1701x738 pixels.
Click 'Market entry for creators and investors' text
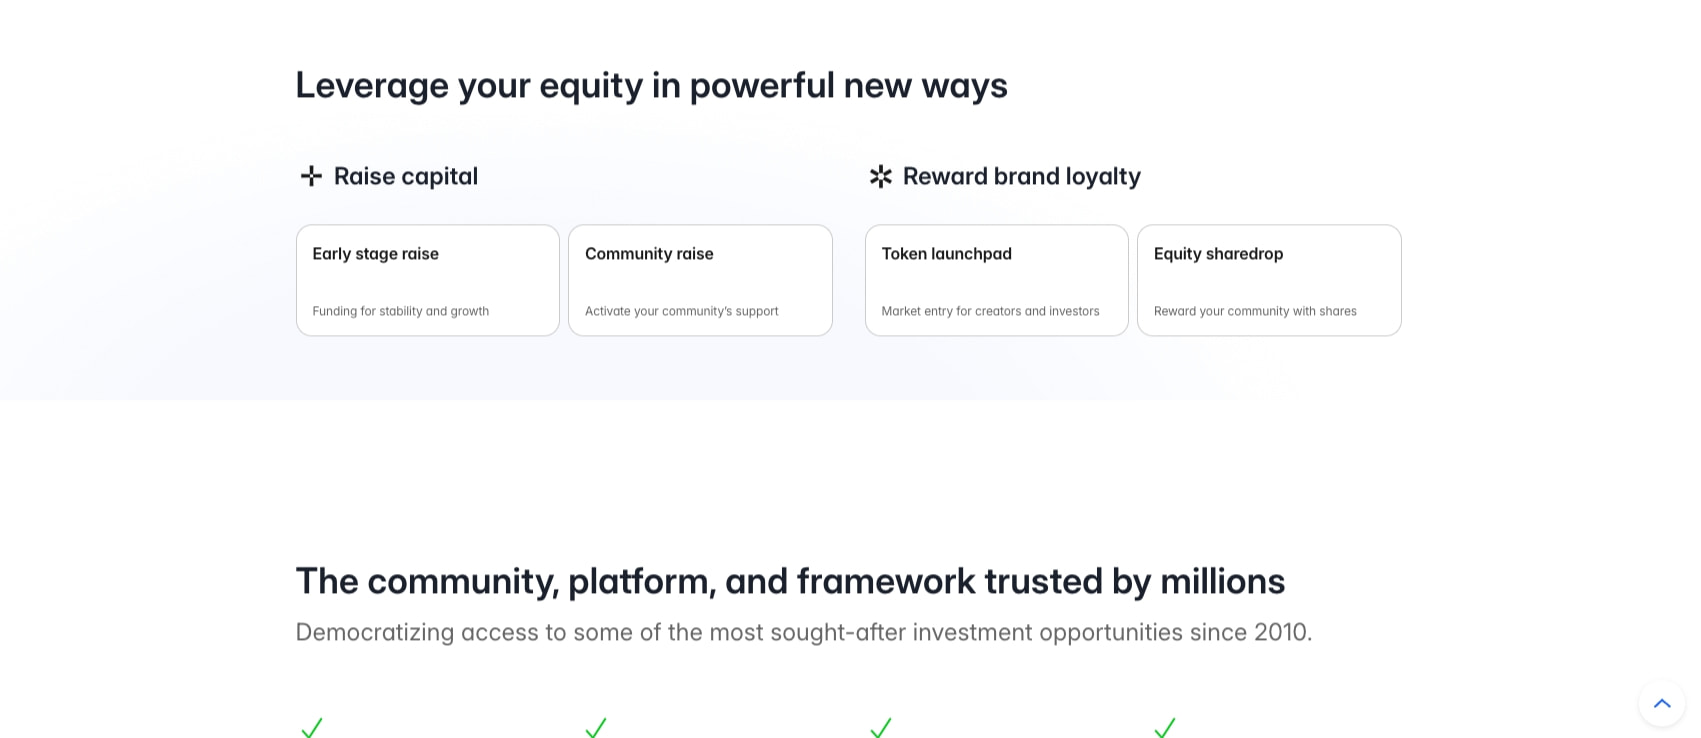[x=990, y=311]
